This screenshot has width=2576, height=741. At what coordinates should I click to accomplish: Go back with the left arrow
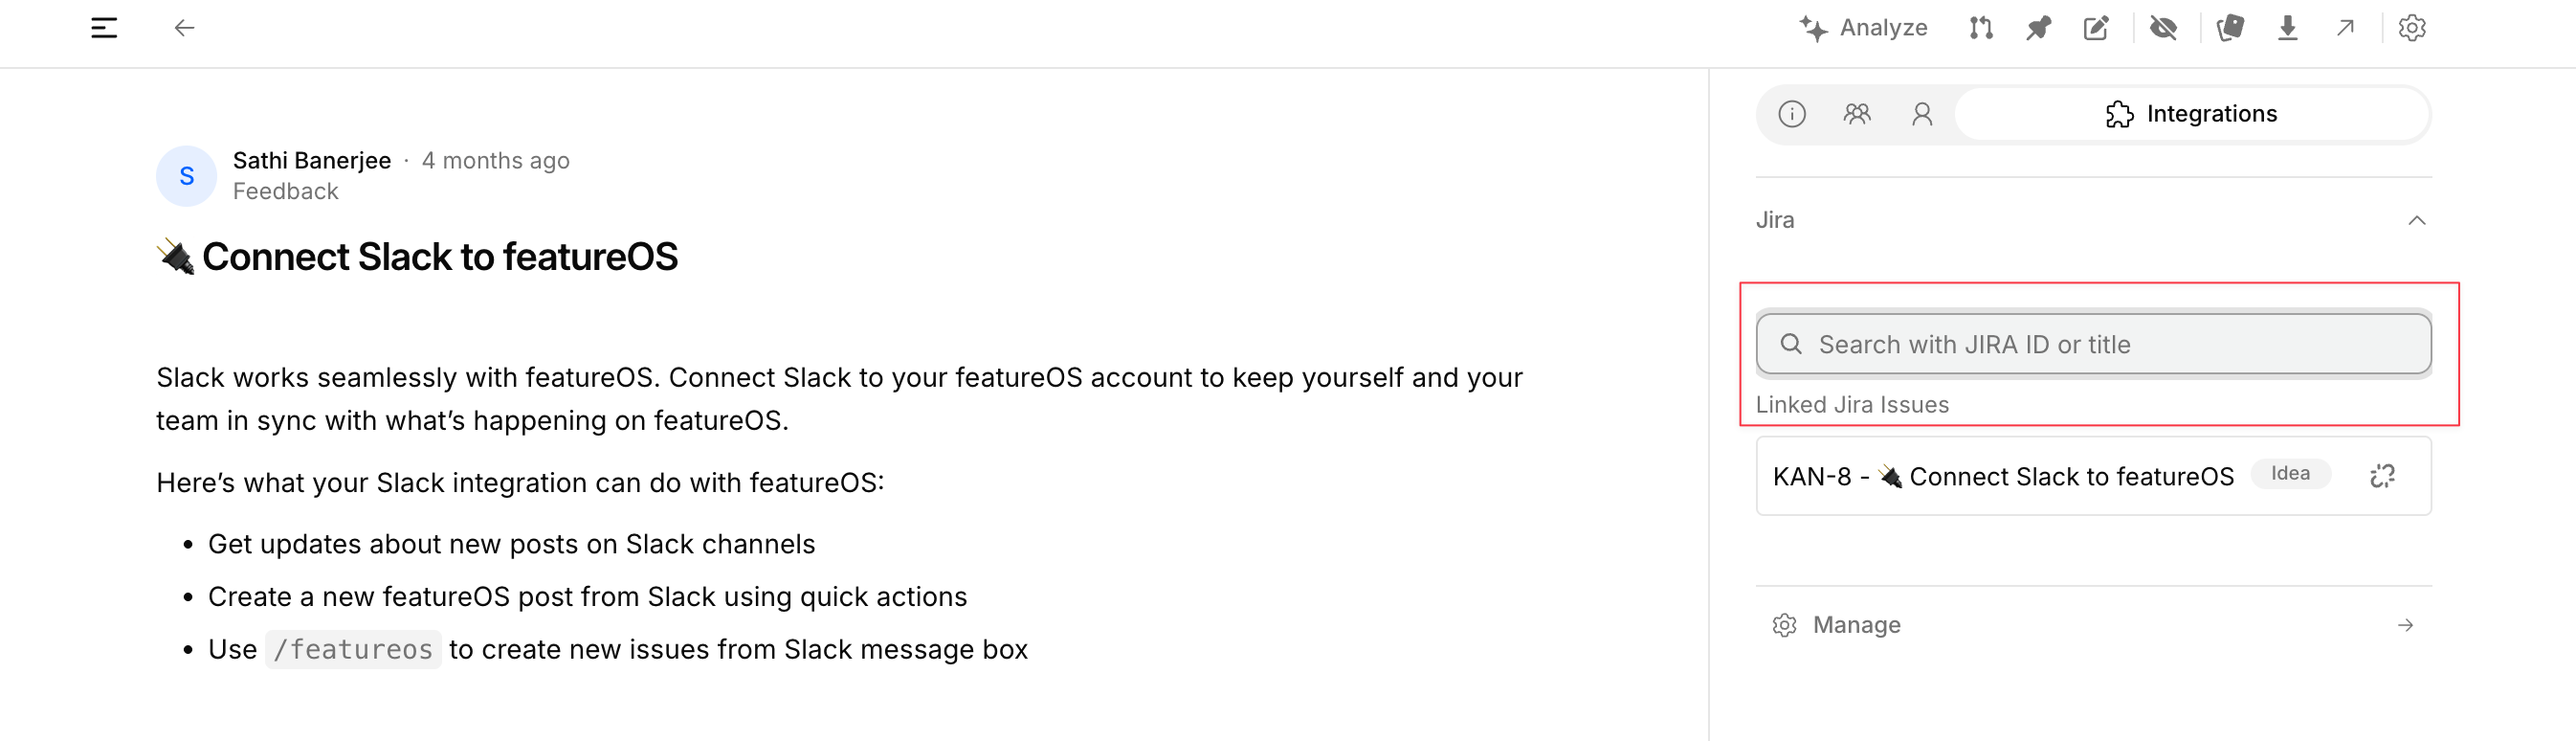point(184,28)
